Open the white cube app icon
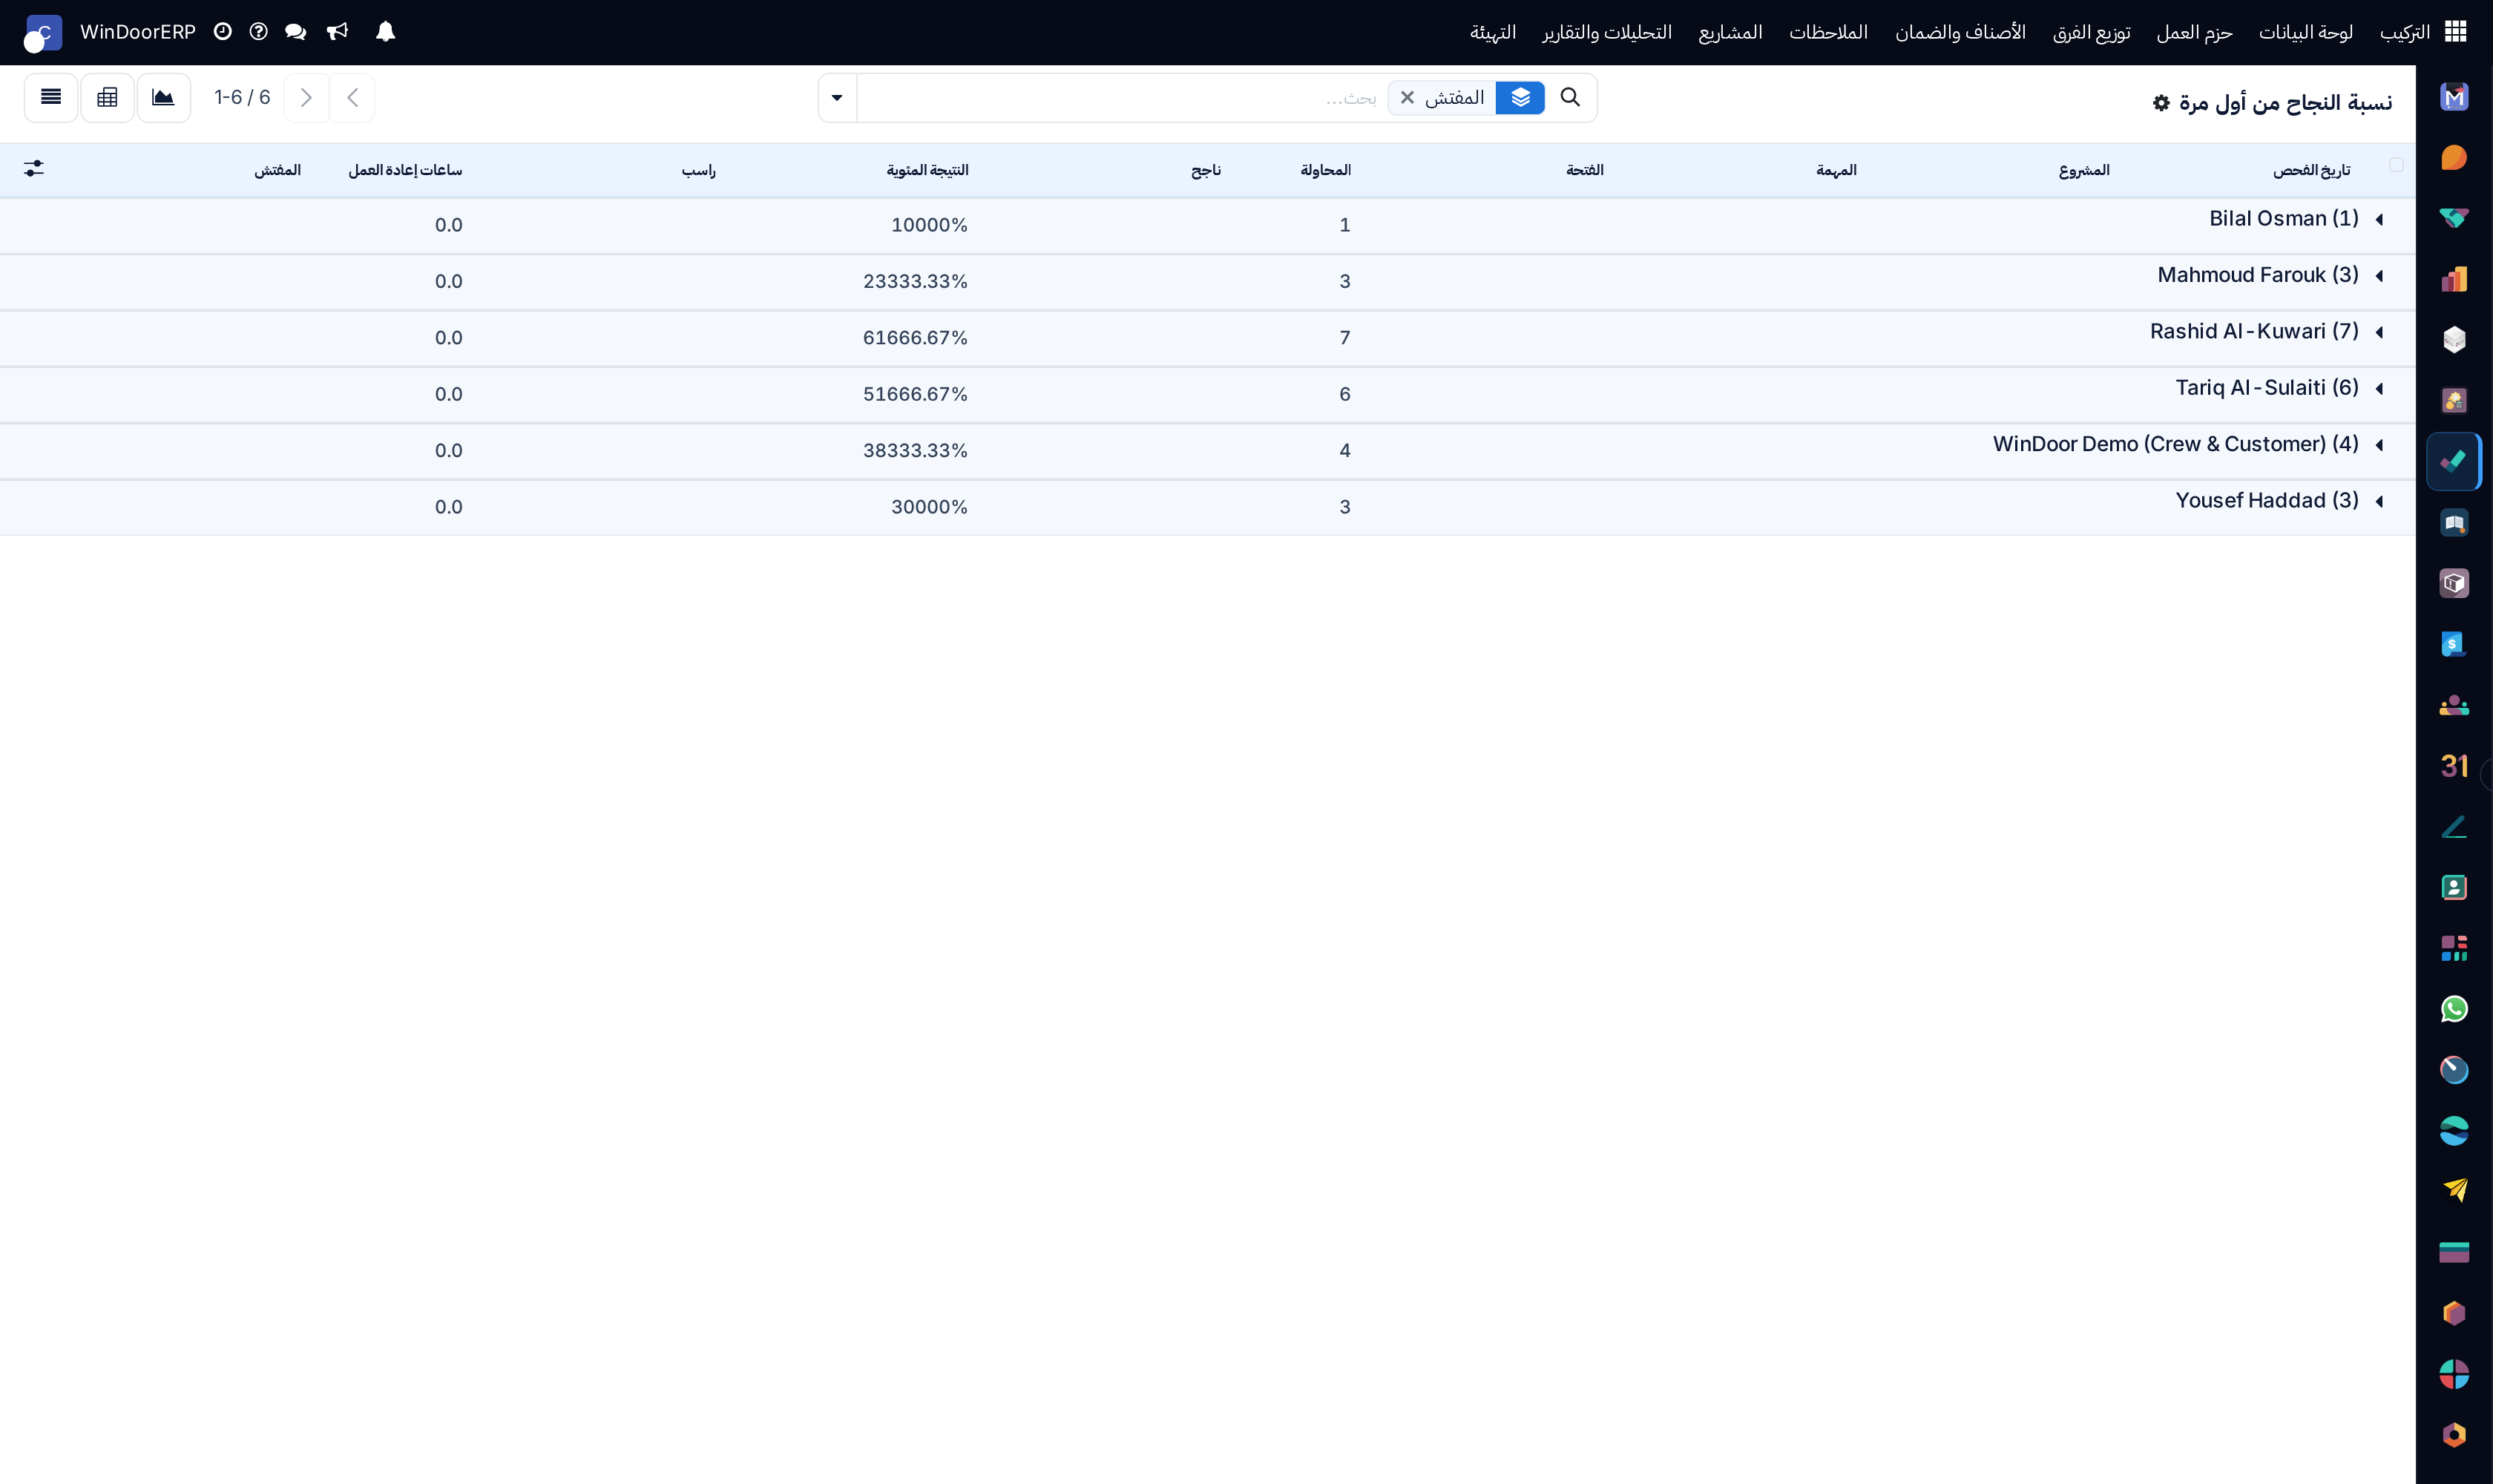This screenshot has height=1484, width=2493. [x=2454, y=340]
